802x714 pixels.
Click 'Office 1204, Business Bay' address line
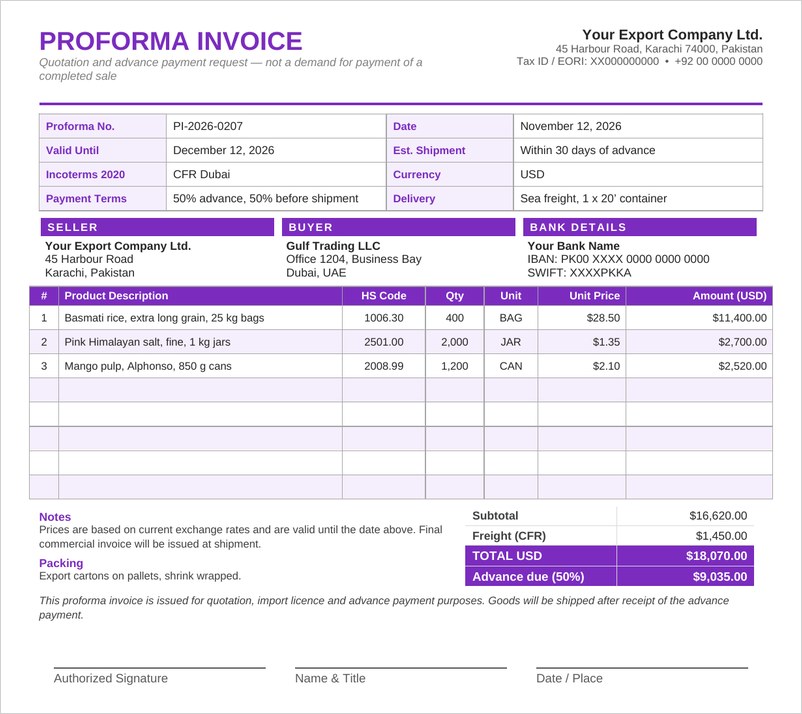pos(353,259)
